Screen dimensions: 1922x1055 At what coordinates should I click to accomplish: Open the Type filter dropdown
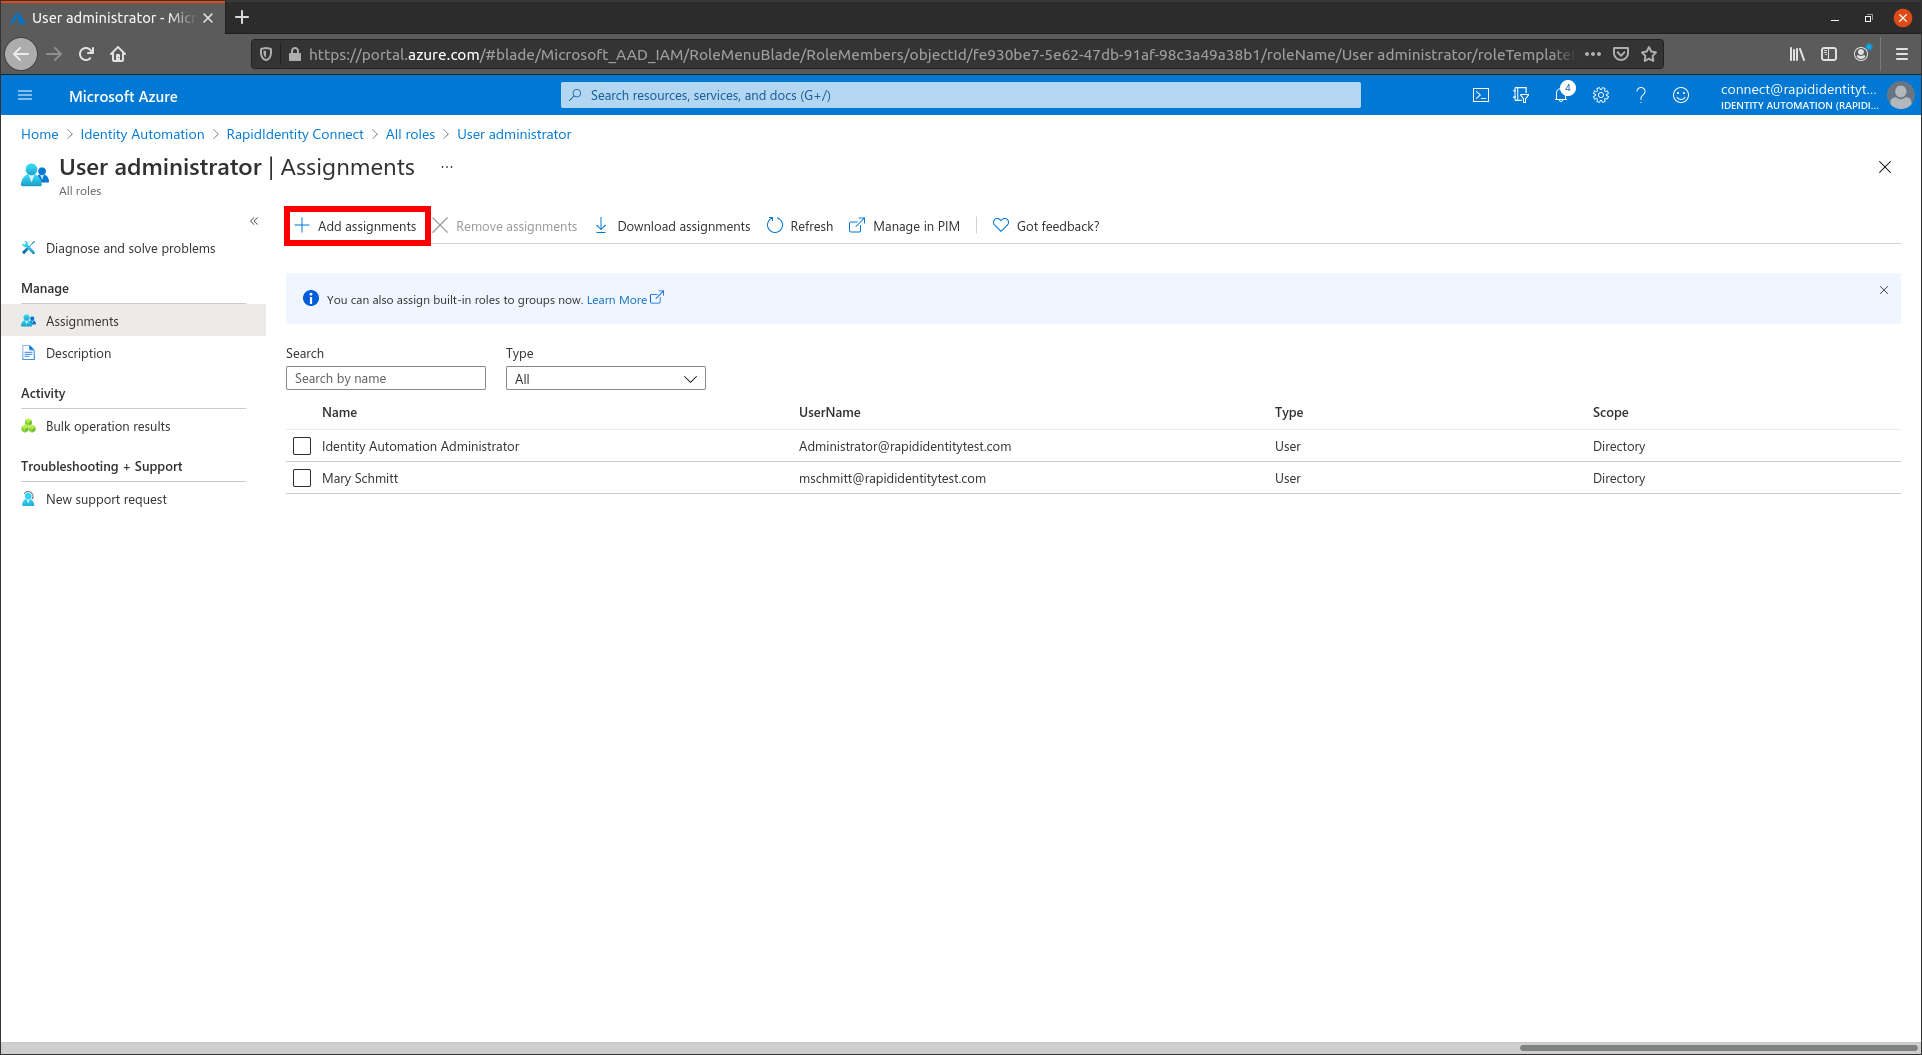pyautogui.click(x=606, y=378)
